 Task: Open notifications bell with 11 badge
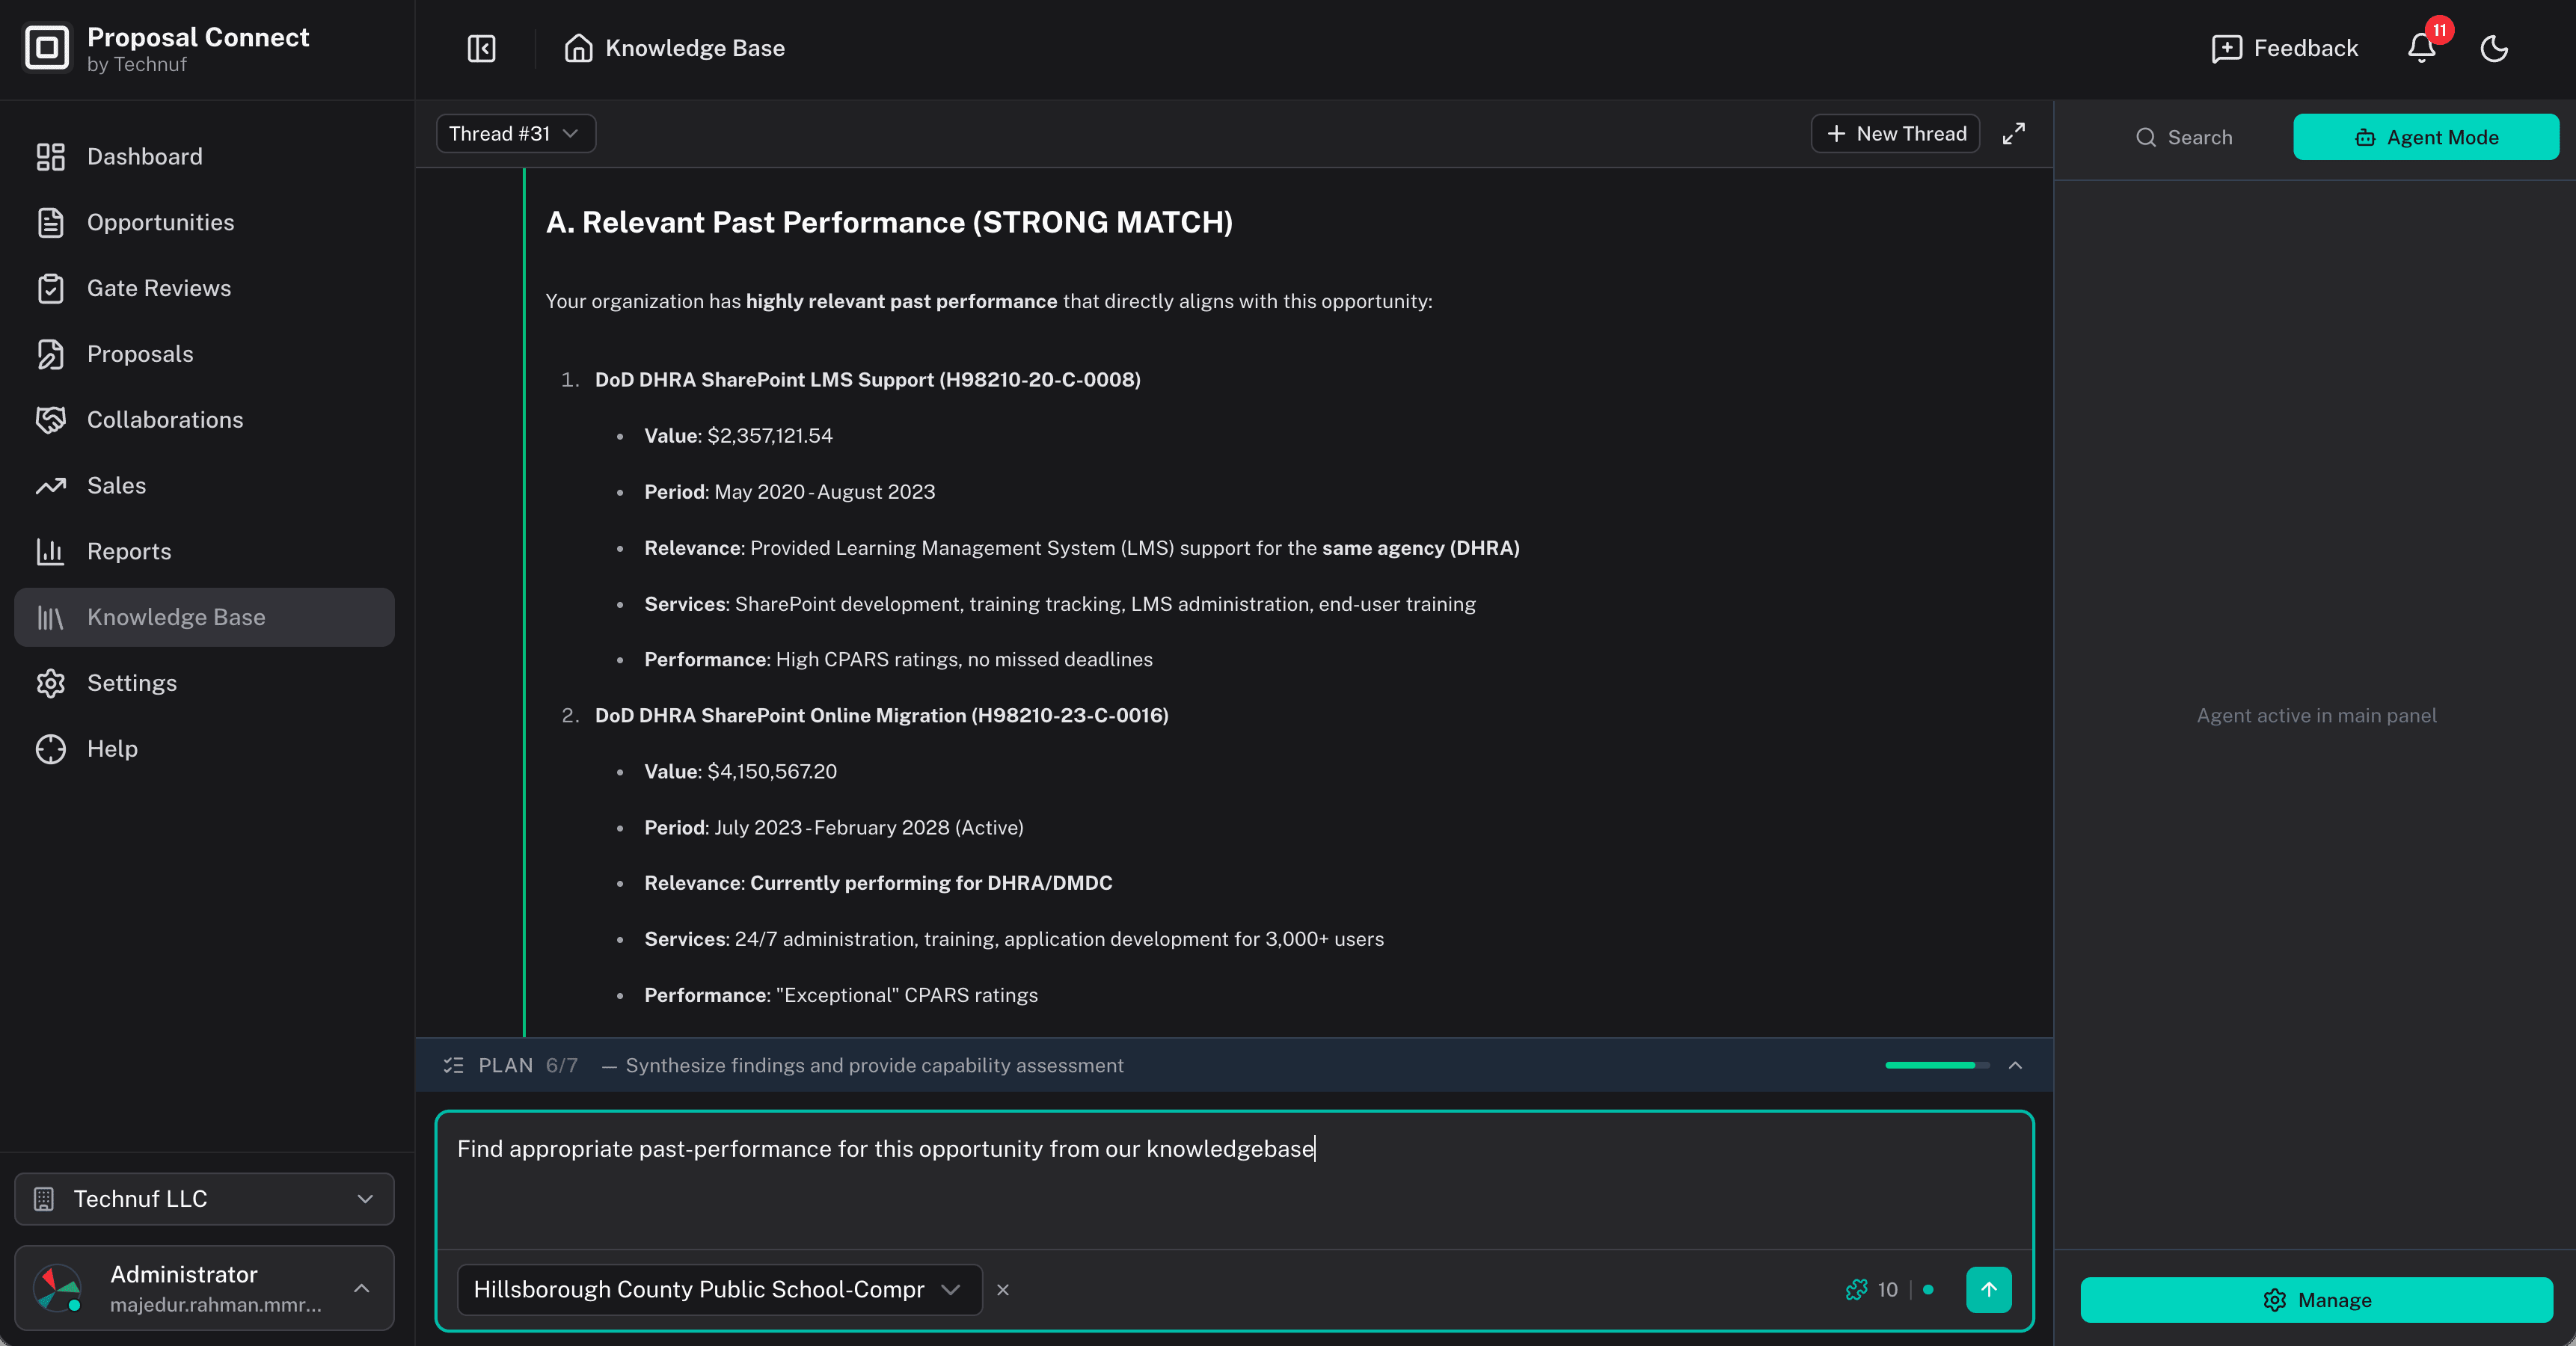pos(2421,48)
